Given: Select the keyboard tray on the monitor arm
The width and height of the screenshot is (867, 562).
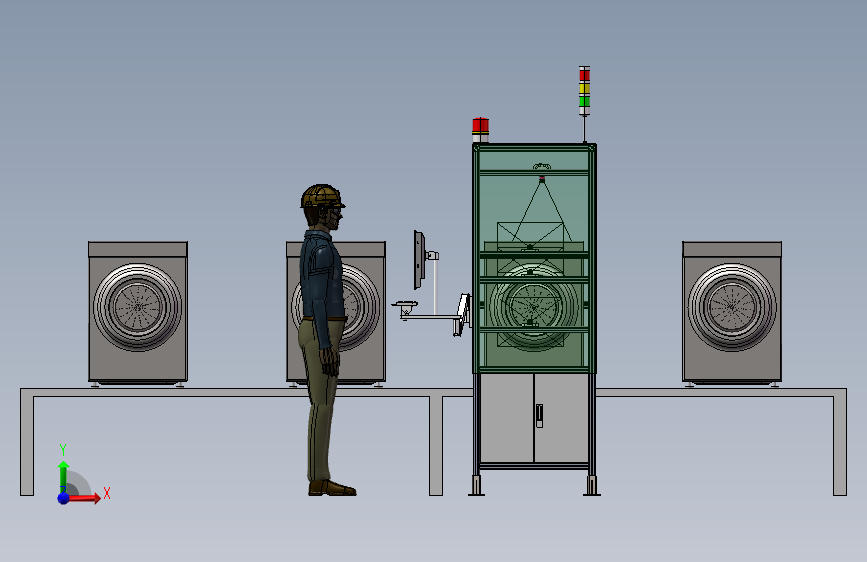Looking at the screenshot, I should [x=405, y=304].
